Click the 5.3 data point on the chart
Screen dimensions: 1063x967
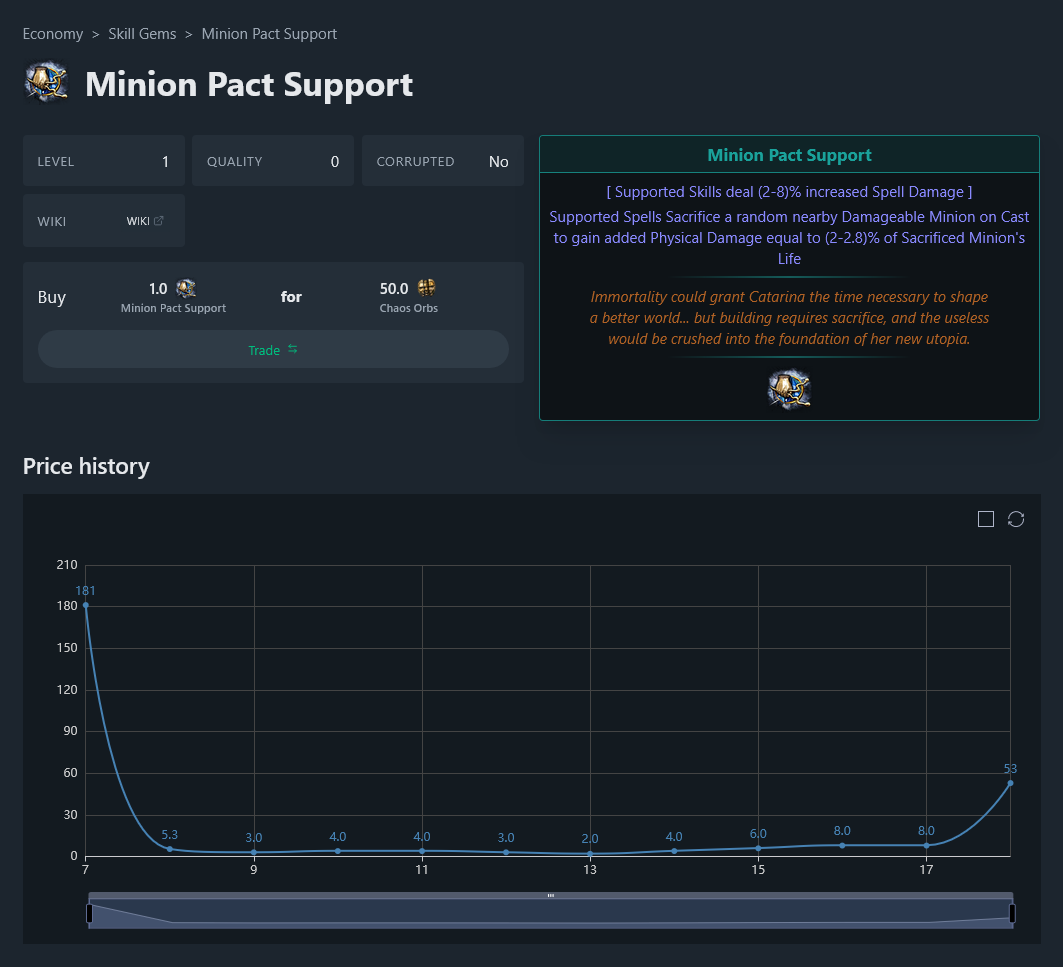(169, 849)
